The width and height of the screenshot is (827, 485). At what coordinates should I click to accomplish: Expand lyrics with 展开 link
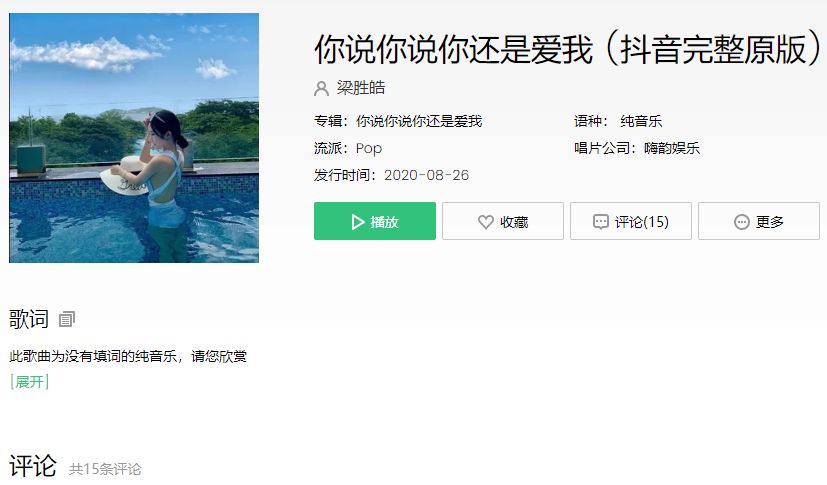point(30,381)
